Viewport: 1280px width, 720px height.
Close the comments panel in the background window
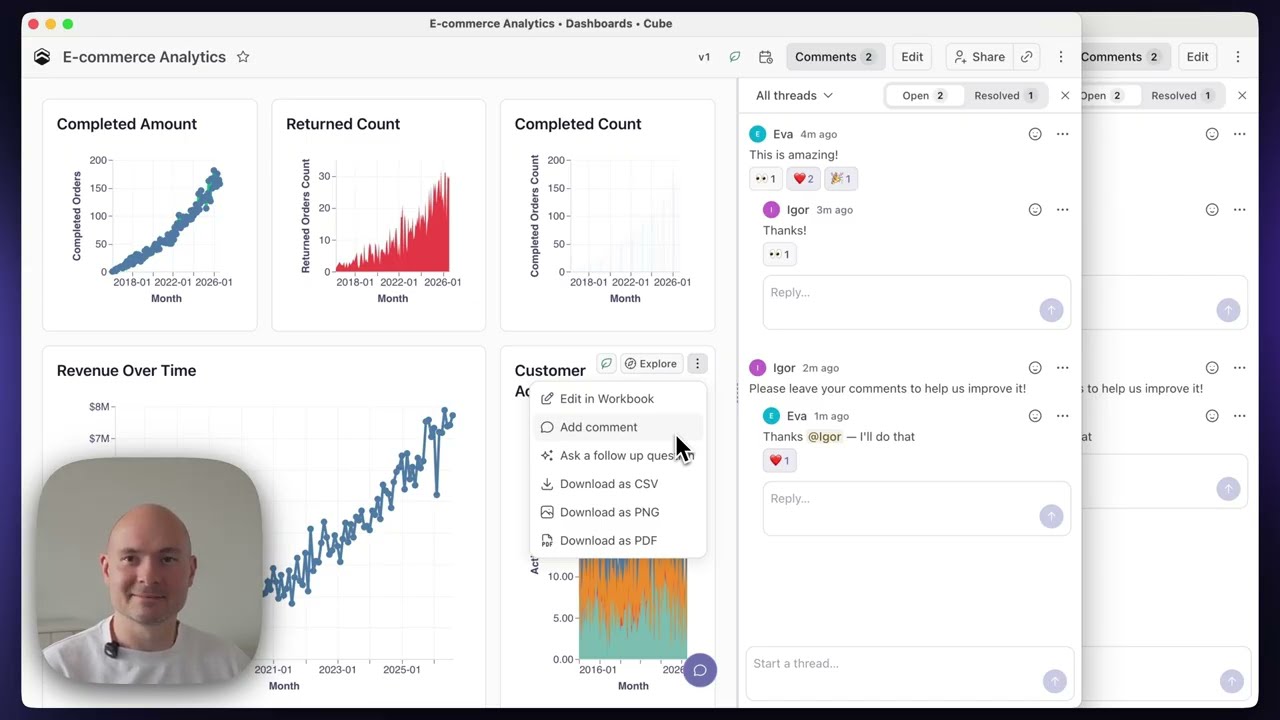[1242, 96]
